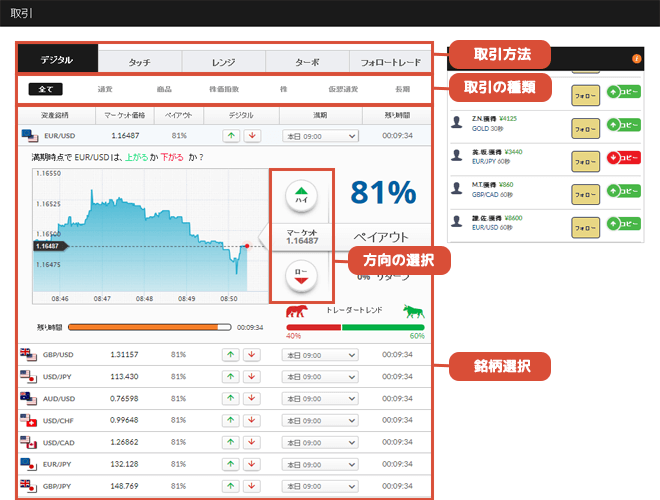The height and width of the screenshot is (500, 660).
Task: Open the USD/CHF expiry dropdown
Action: point(320,420)
